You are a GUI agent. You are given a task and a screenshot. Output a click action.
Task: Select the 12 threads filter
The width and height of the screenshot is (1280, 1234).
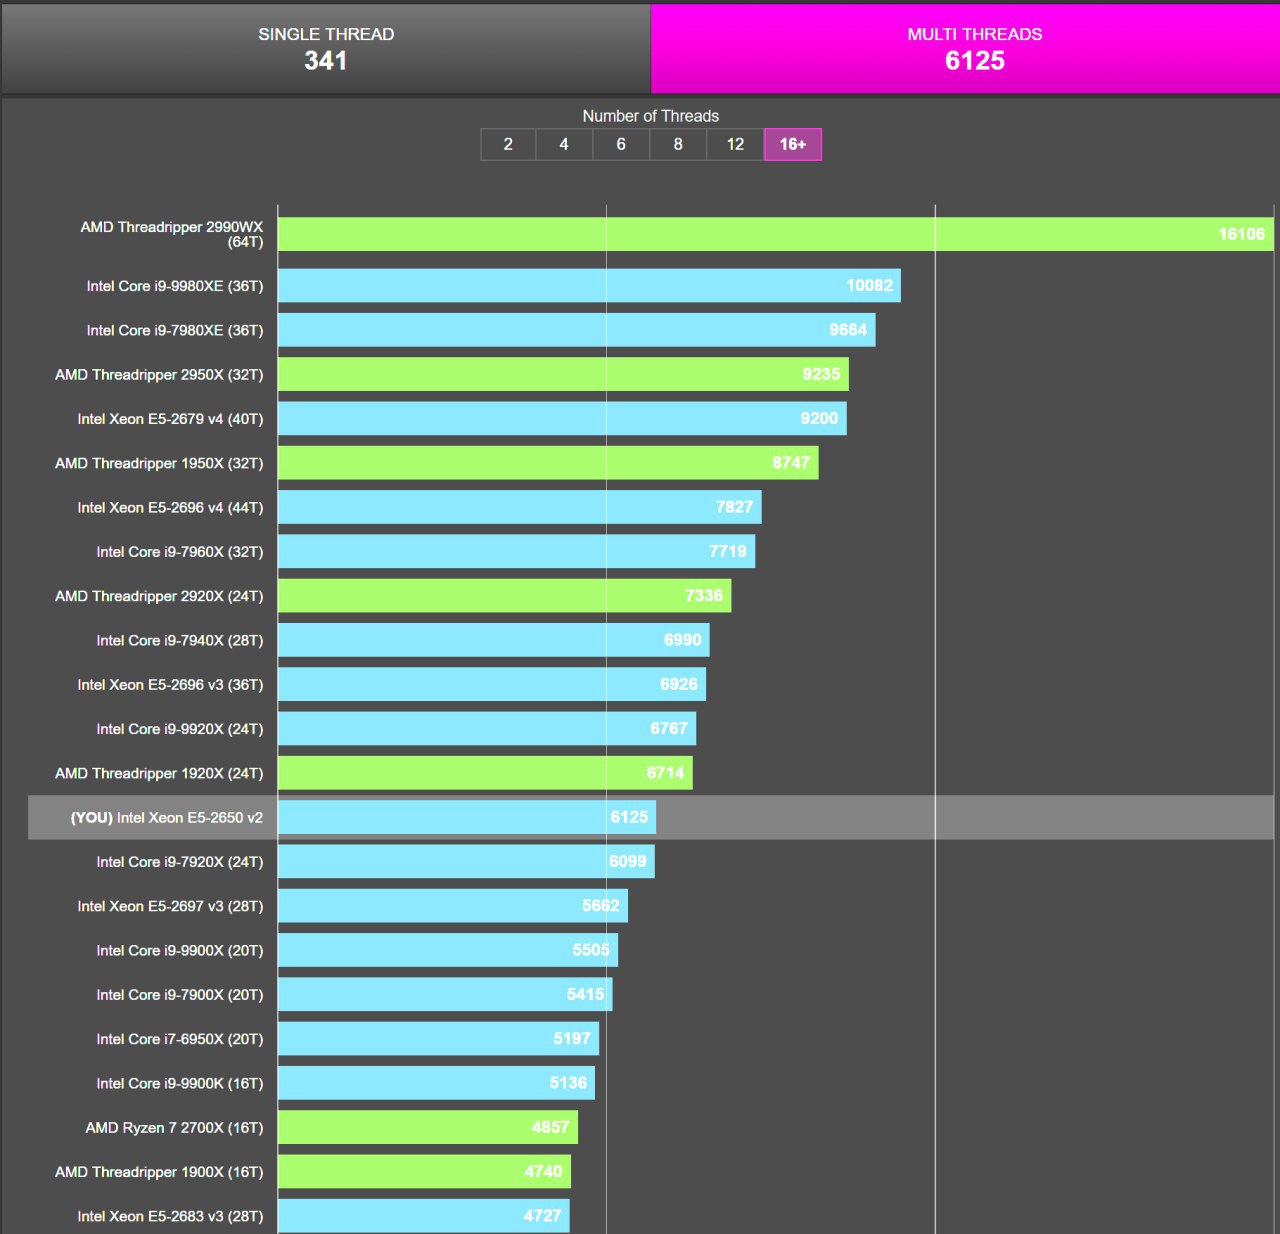coord(735,144)
